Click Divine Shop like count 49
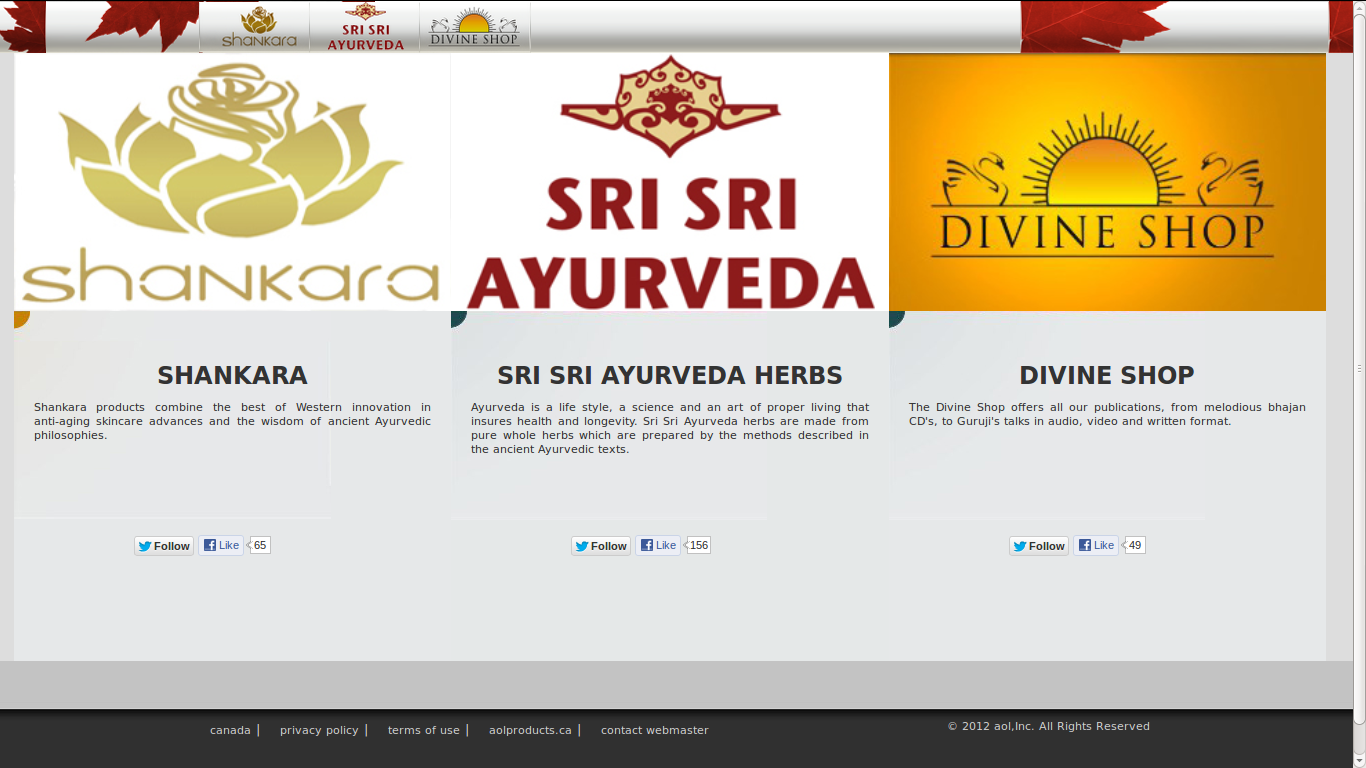 [x=1135, y=545]
